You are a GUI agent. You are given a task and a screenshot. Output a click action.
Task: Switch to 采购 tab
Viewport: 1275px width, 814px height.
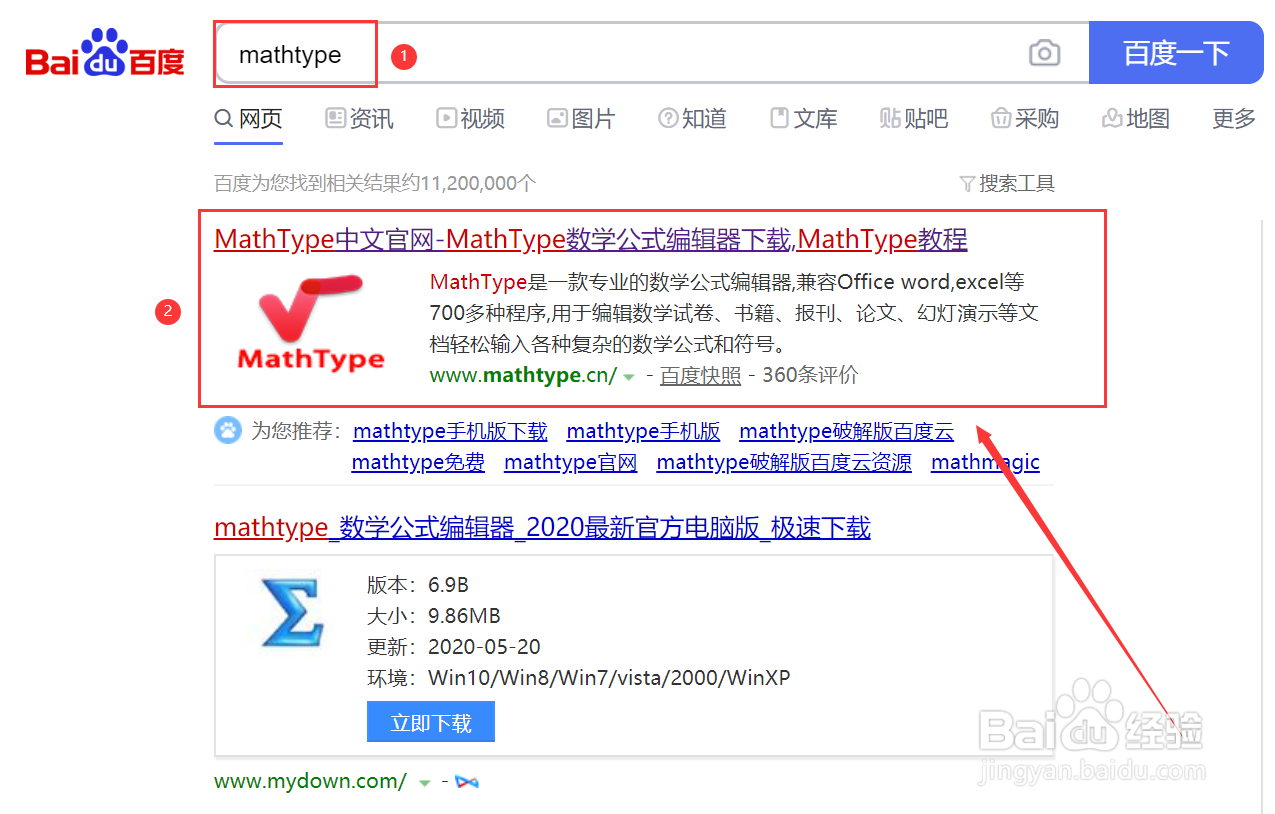[1025, 119]
